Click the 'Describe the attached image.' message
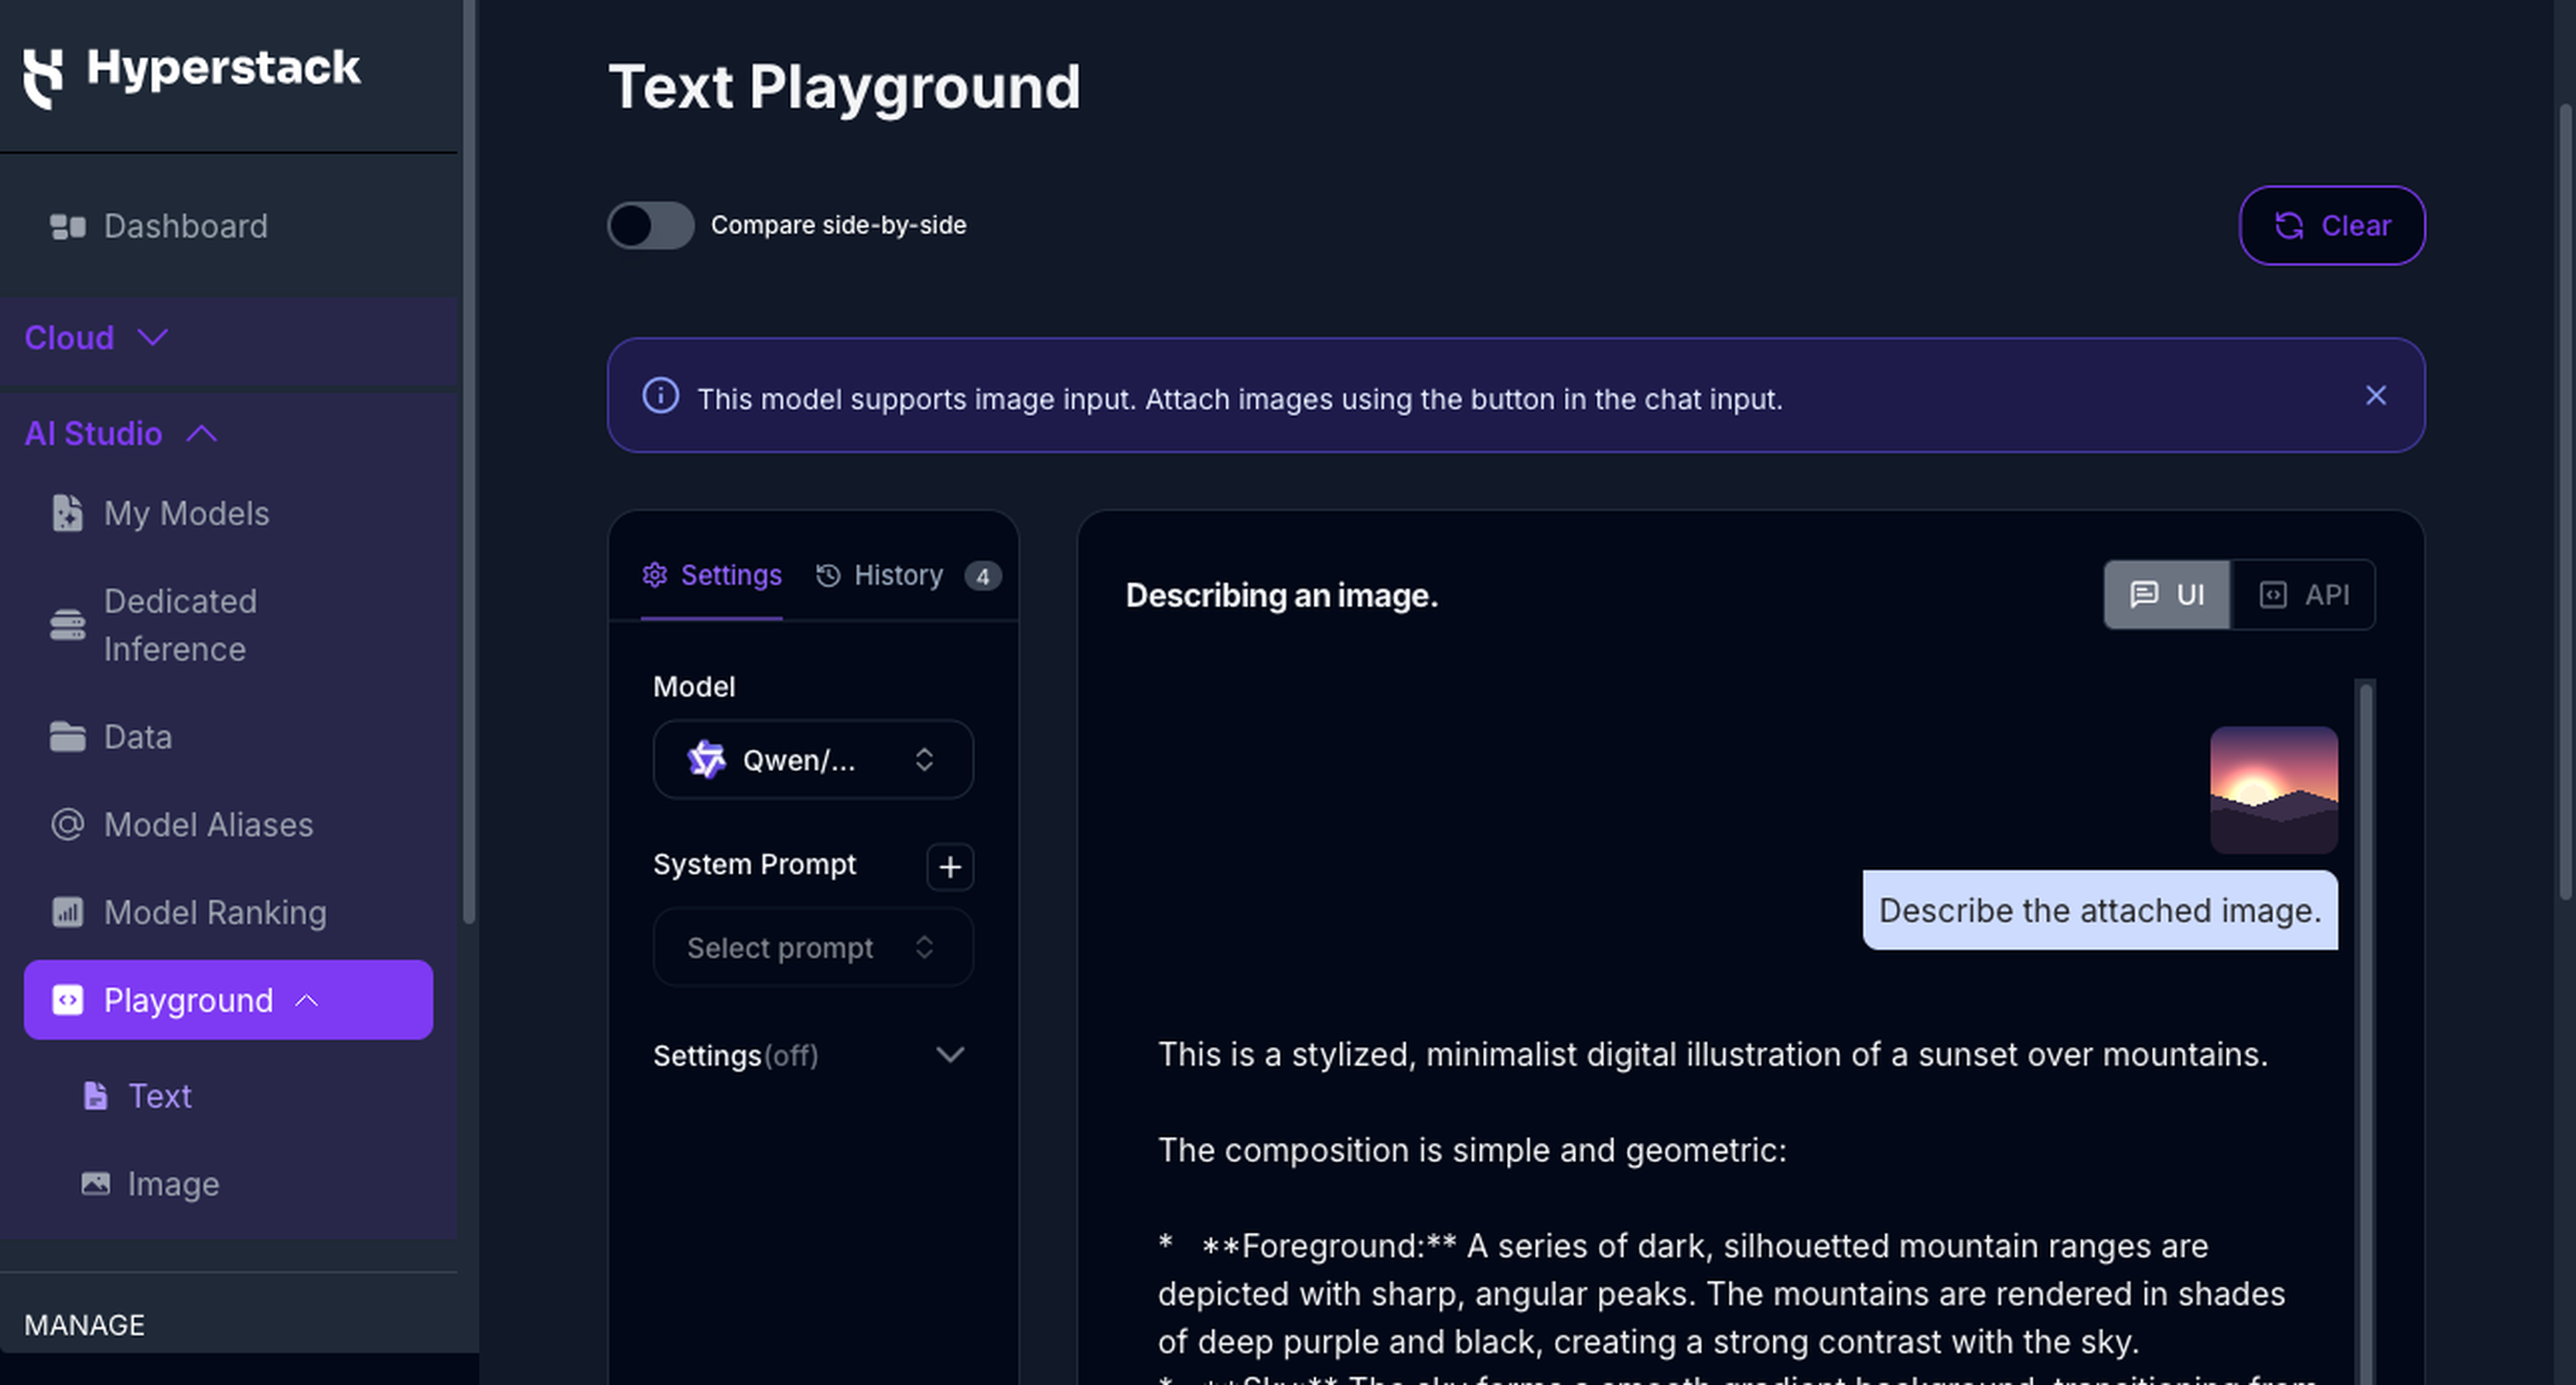 click(x=2100, y=910)
